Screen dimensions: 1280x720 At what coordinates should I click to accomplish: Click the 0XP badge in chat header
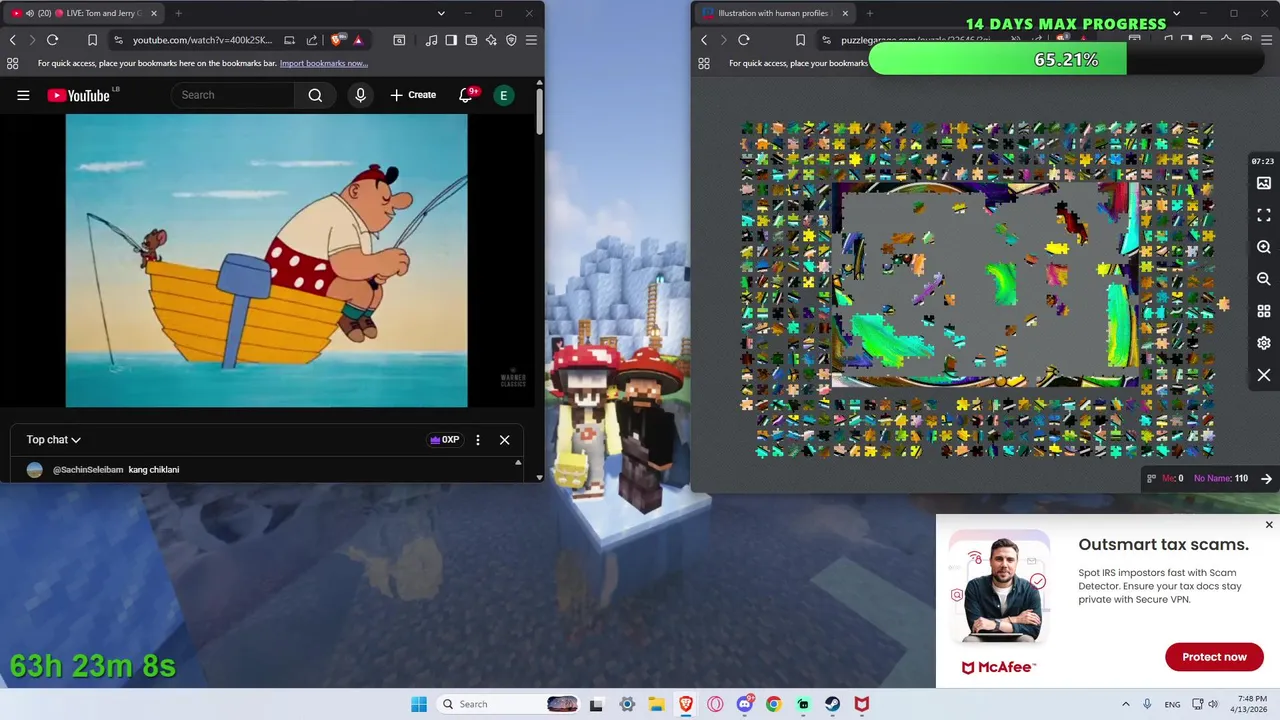[x=445, y=440]
